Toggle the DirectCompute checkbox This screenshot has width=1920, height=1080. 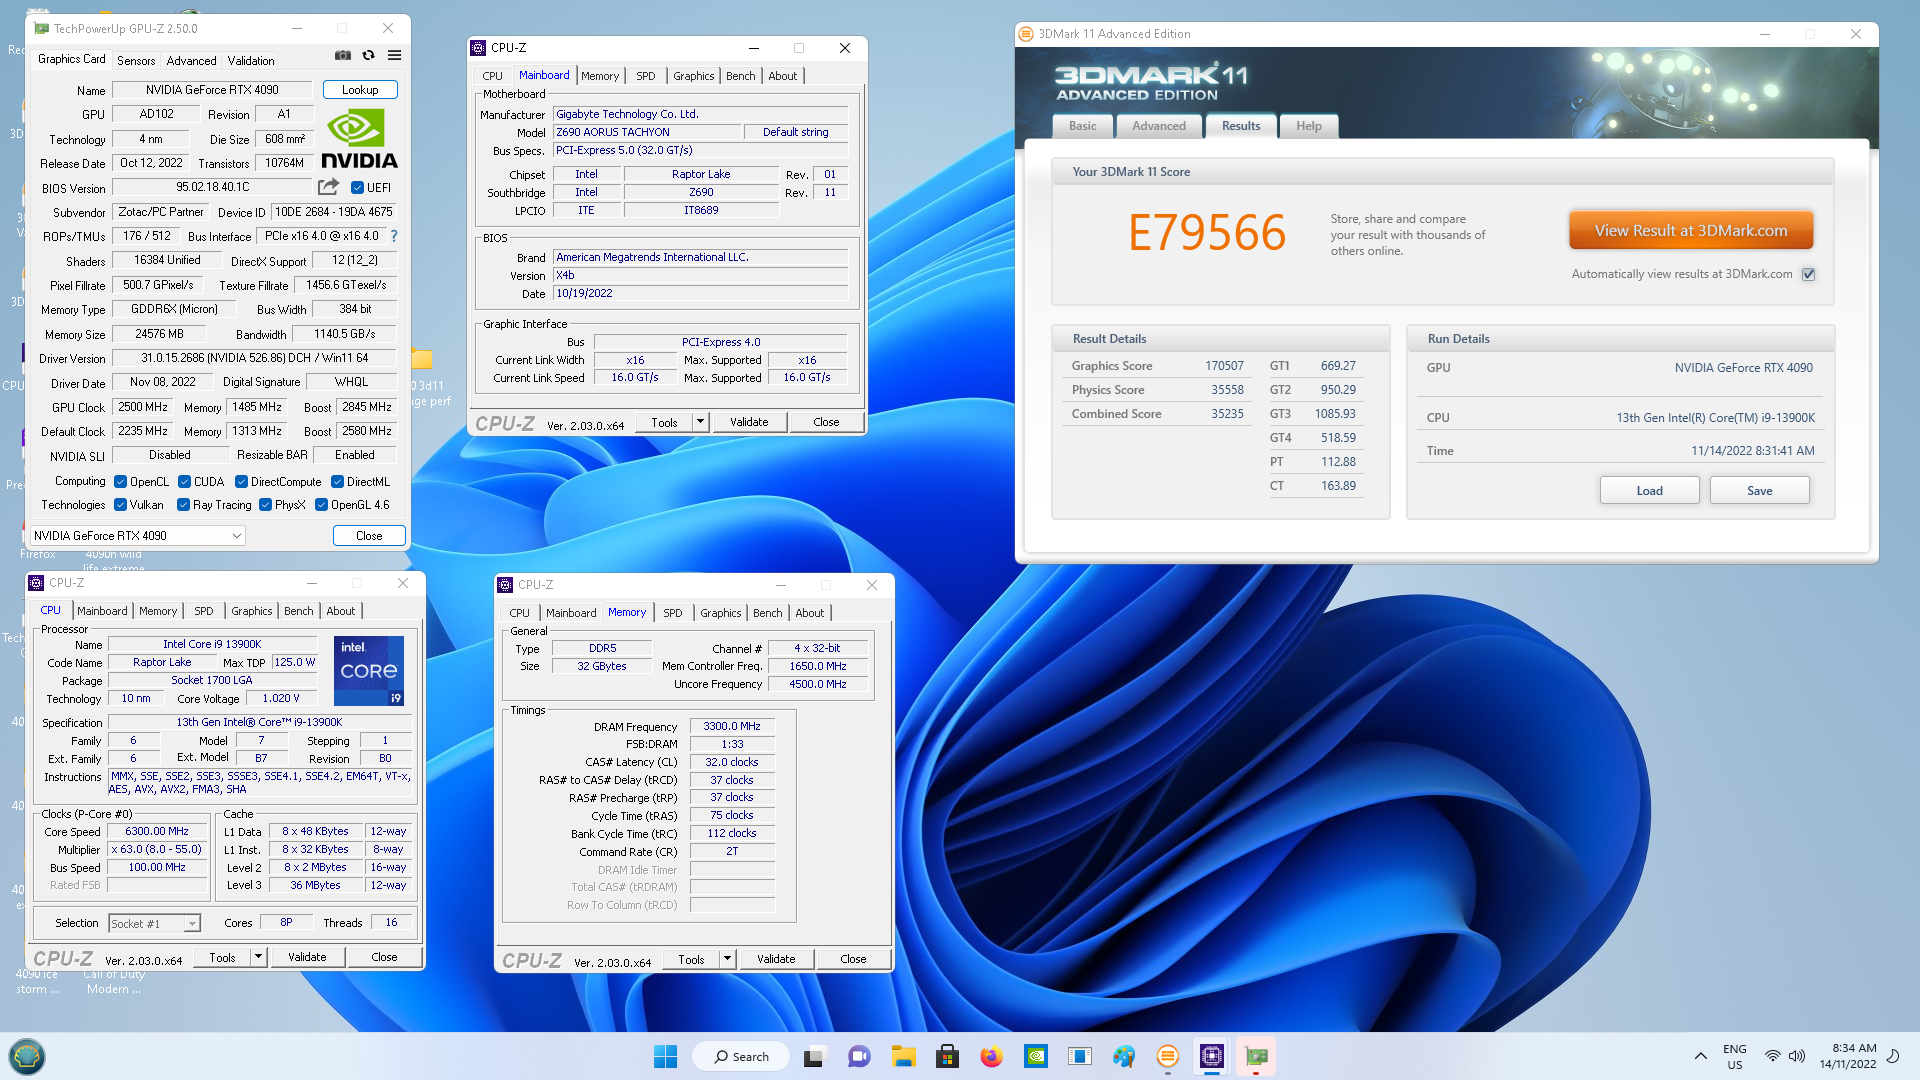[241, 482]
